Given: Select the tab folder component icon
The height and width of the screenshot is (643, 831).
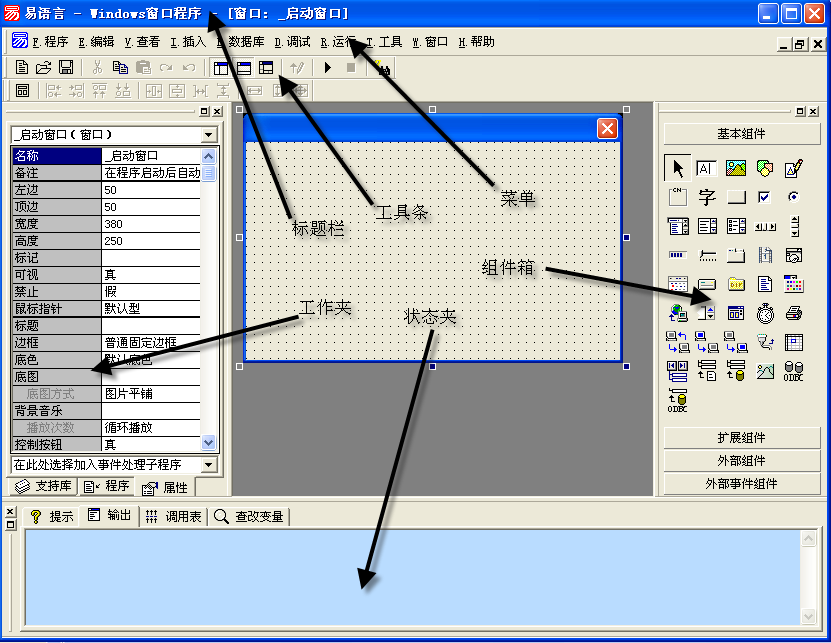Looking at the screenshot, I should pyautogui.click(x=736, y=256).
